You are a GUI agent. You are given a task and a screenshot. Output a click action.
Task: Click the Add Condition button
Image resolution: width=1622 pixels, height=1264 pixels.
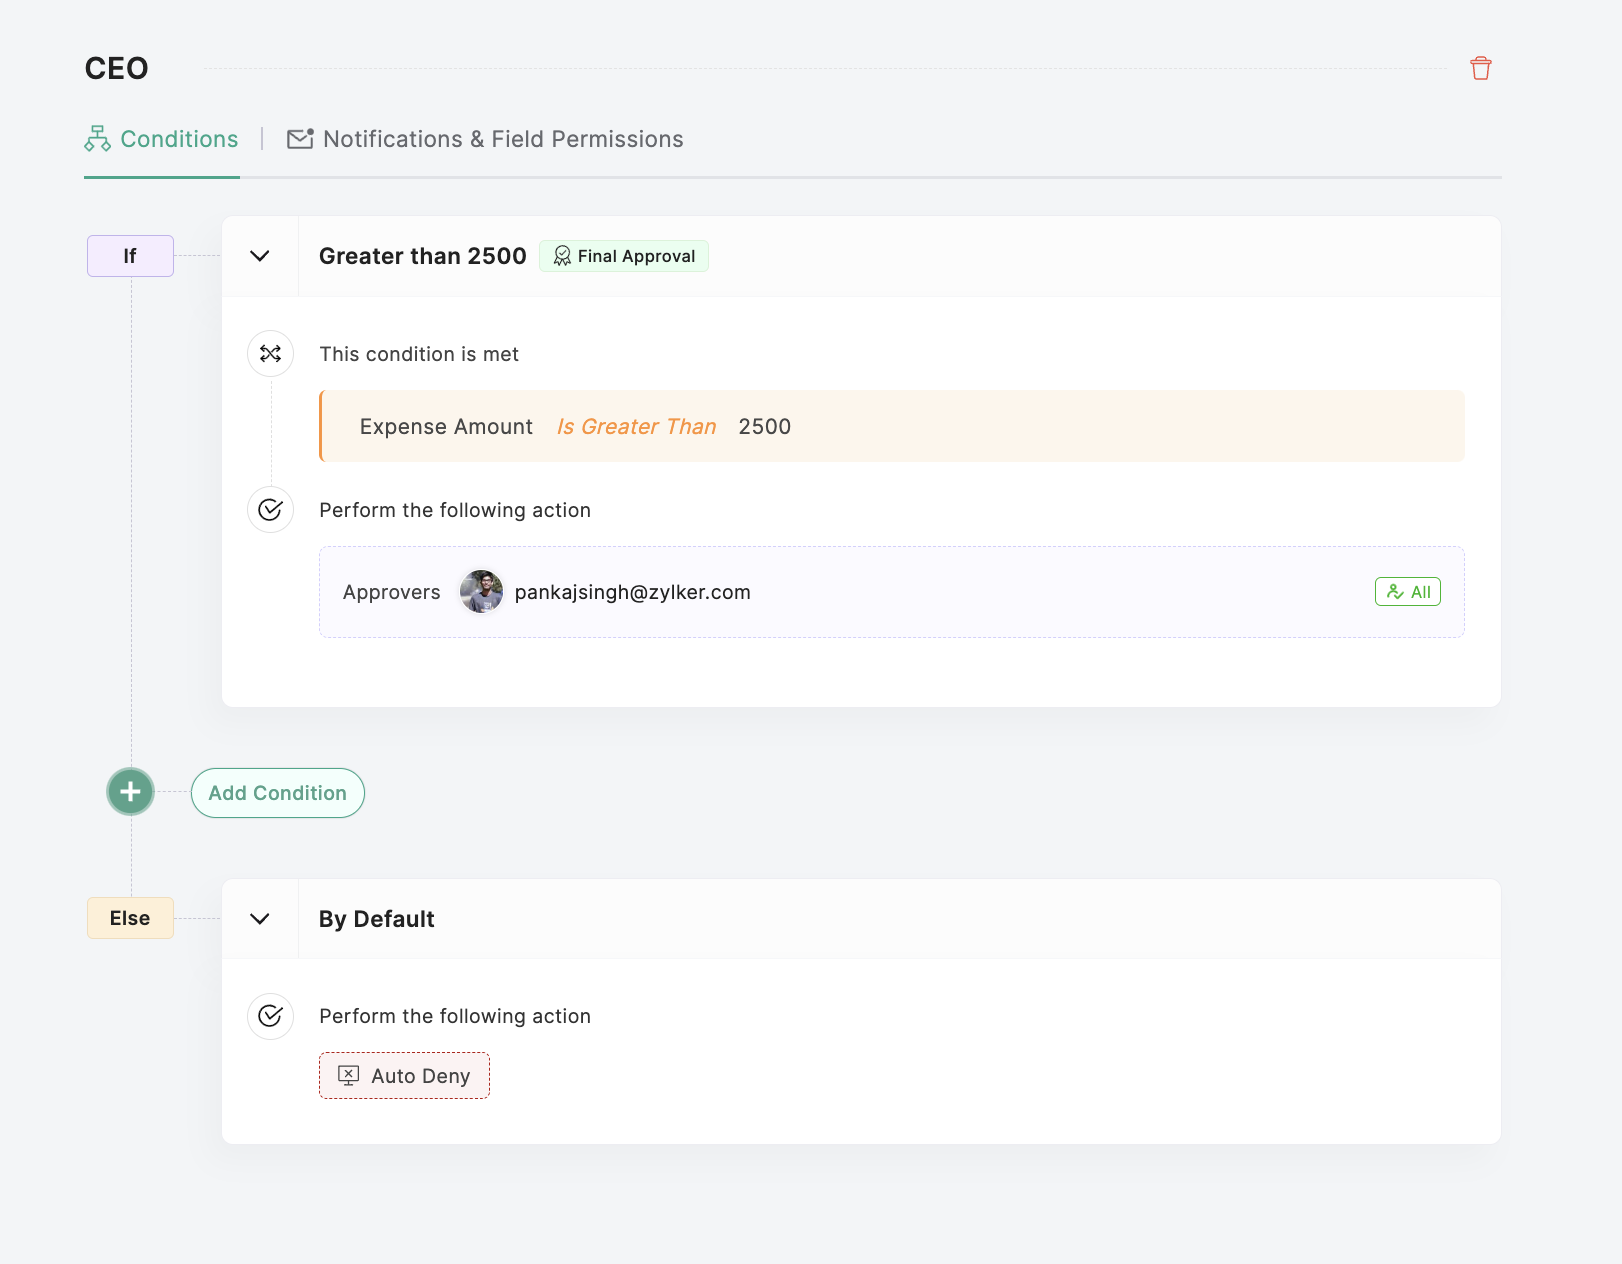pos(277,793)
